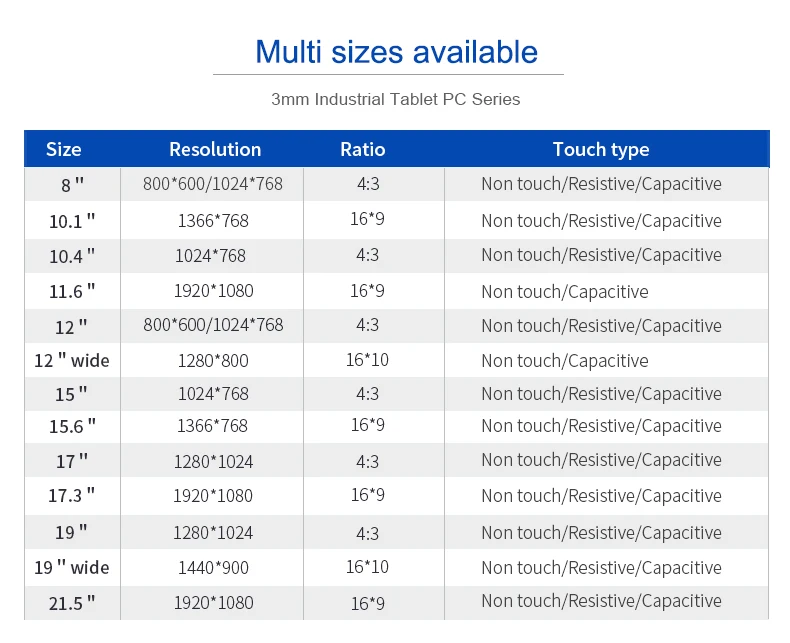Click the 15.6" size cell

[x=72, y=426]
